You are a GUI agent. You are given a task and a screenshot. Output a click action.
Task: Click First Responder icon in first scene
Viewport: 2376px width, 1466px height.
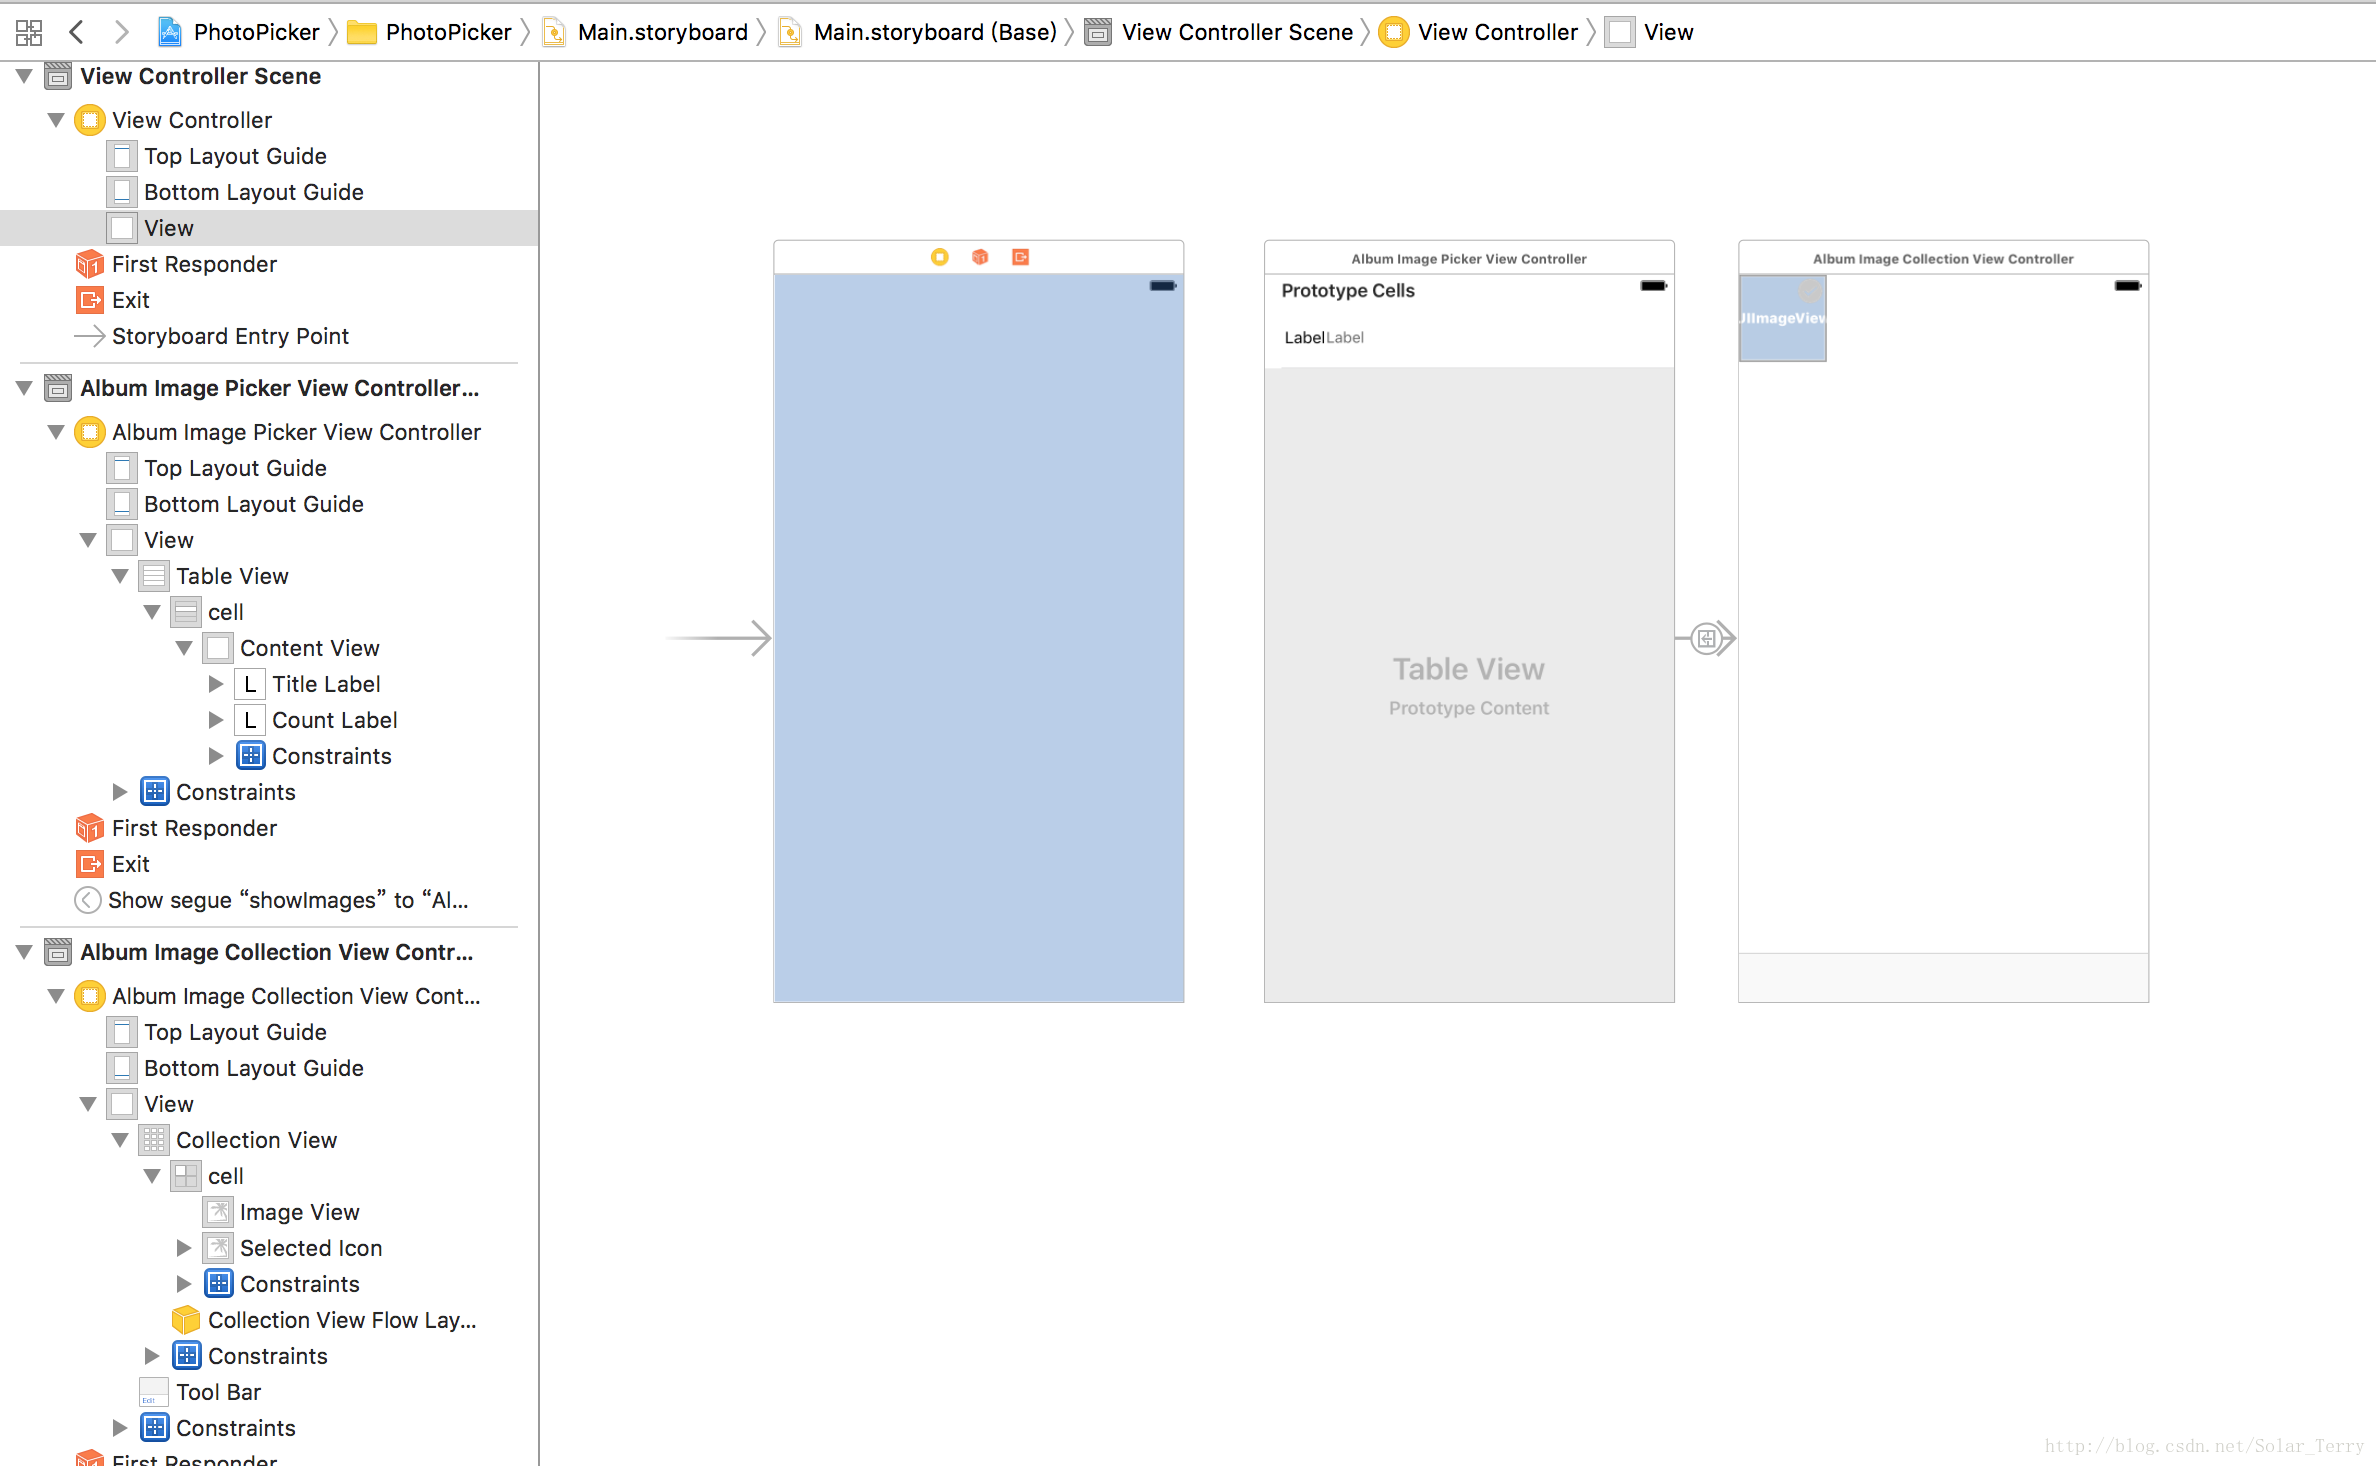[x=90, y=264]
